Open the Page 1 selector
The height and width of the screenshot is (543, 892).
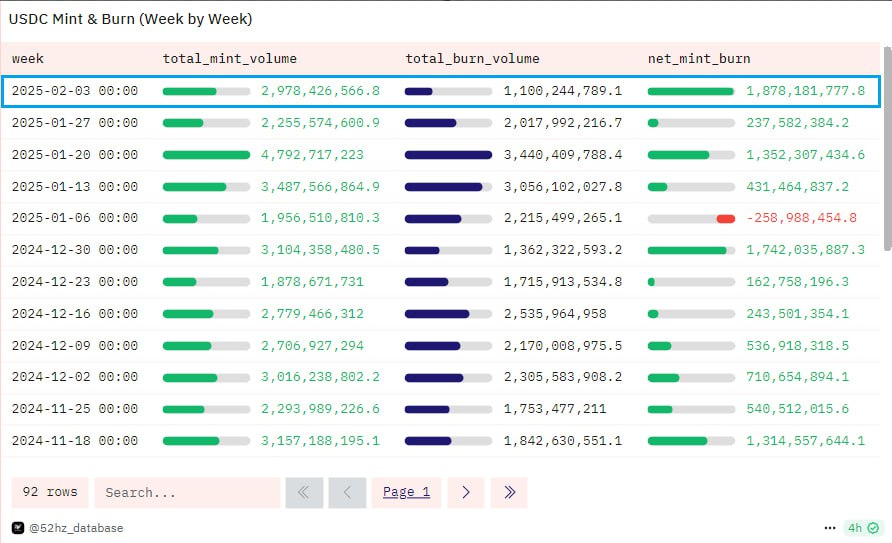click(406, 492)
